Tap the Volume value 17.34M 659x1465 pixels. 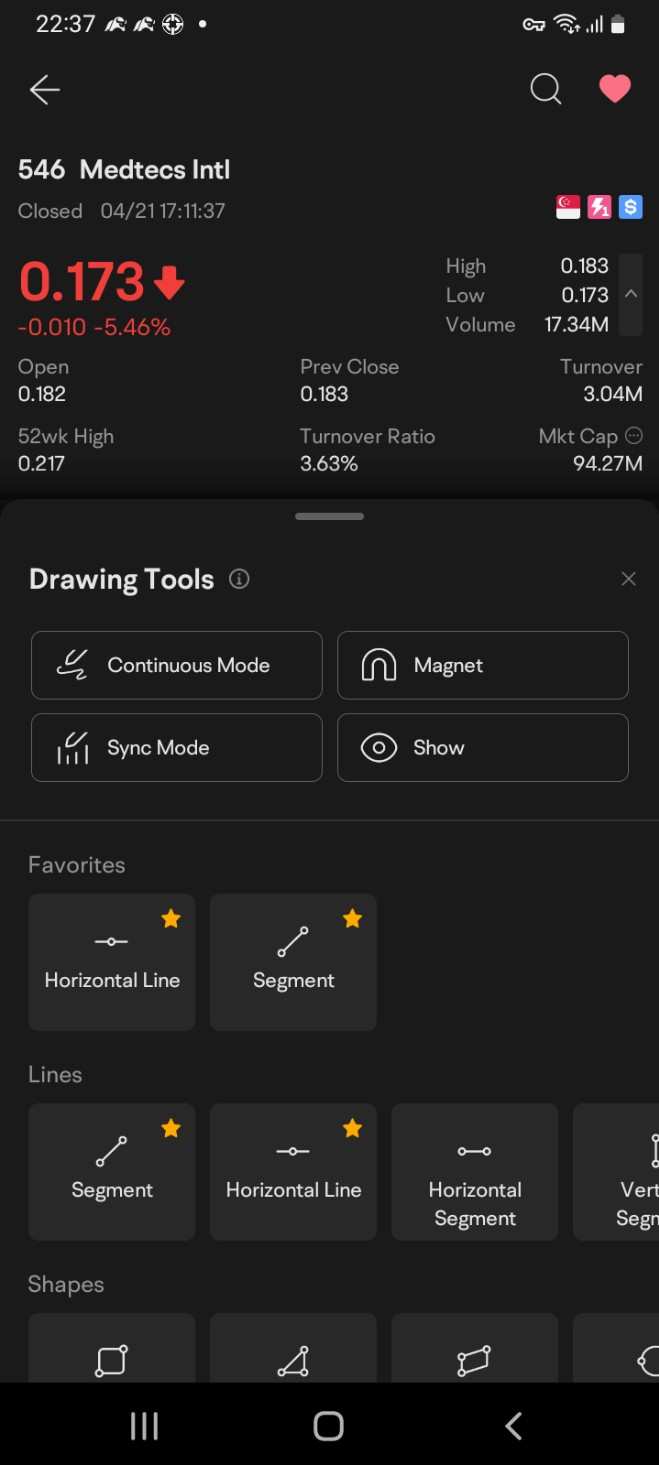(576, 324)
